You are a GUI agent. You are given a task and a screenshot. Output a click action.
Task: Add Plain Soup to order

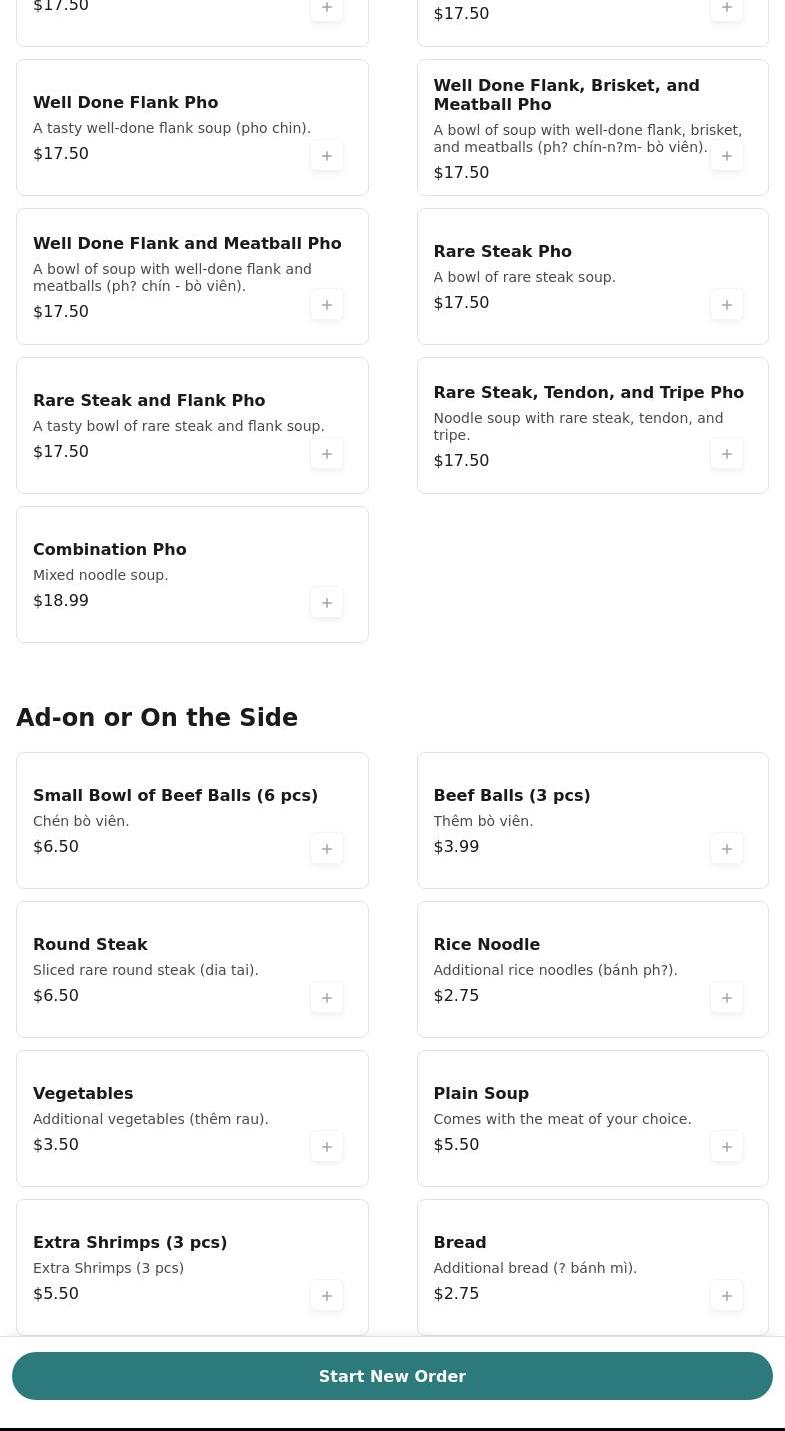(727, 1147)
